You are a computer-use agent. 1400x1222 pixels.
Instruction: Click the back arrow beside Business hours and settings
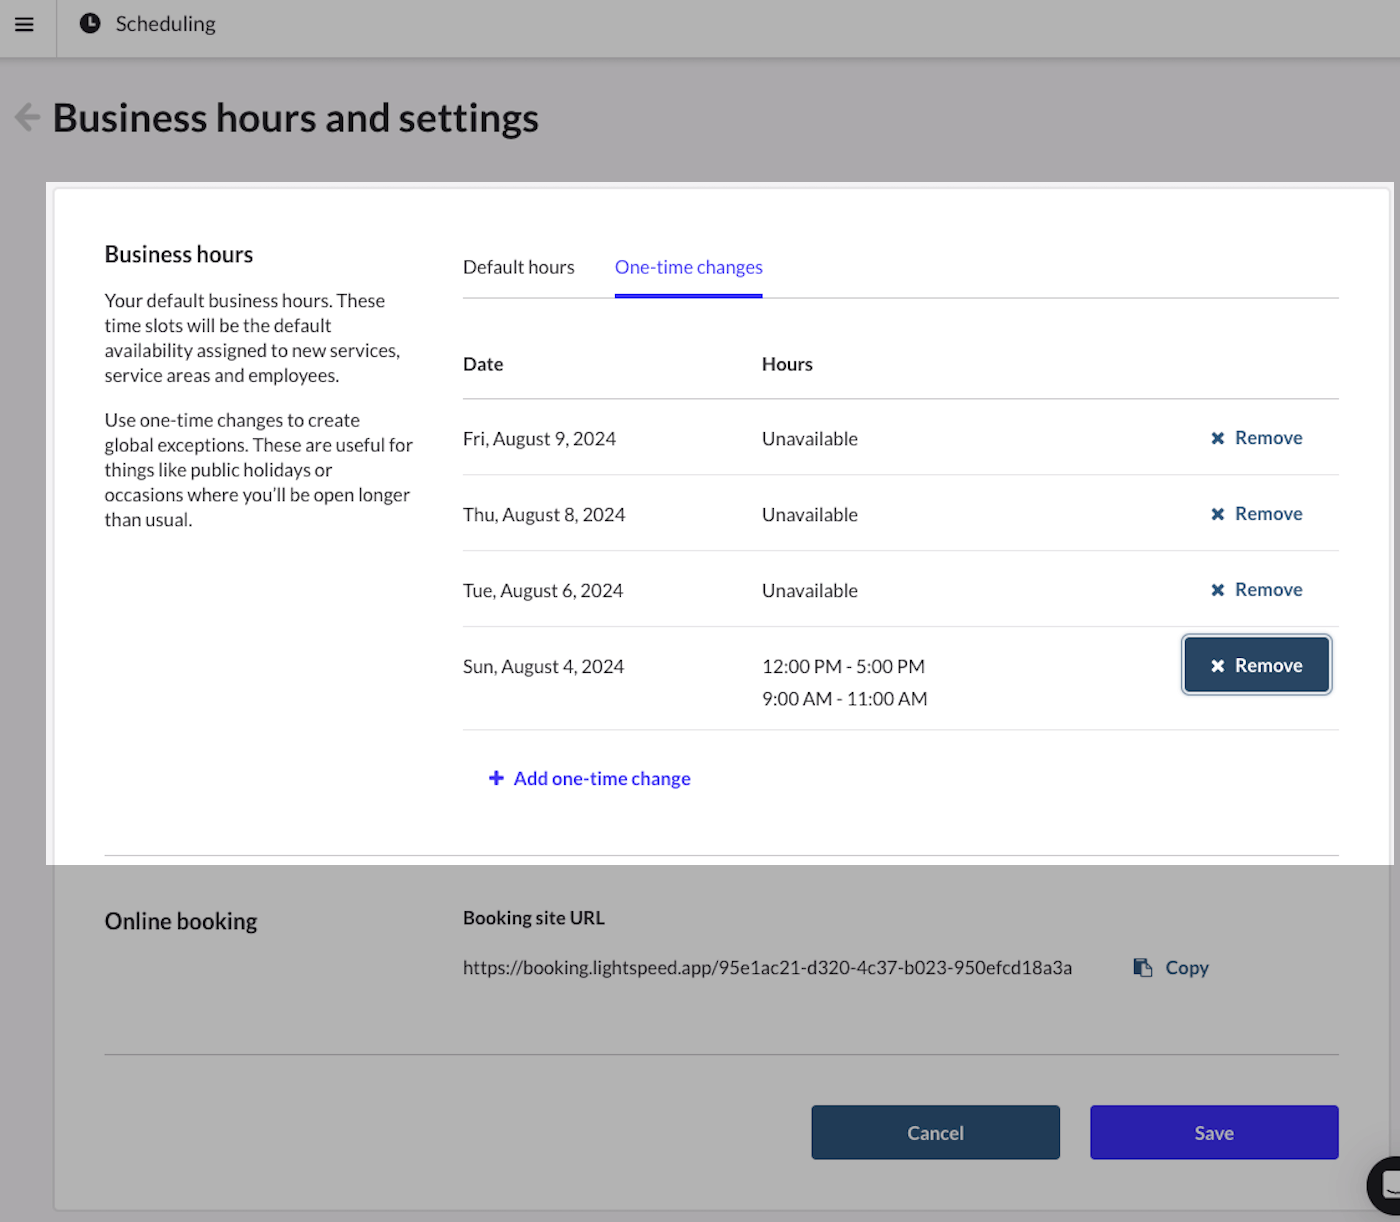(x=27, y=117)
